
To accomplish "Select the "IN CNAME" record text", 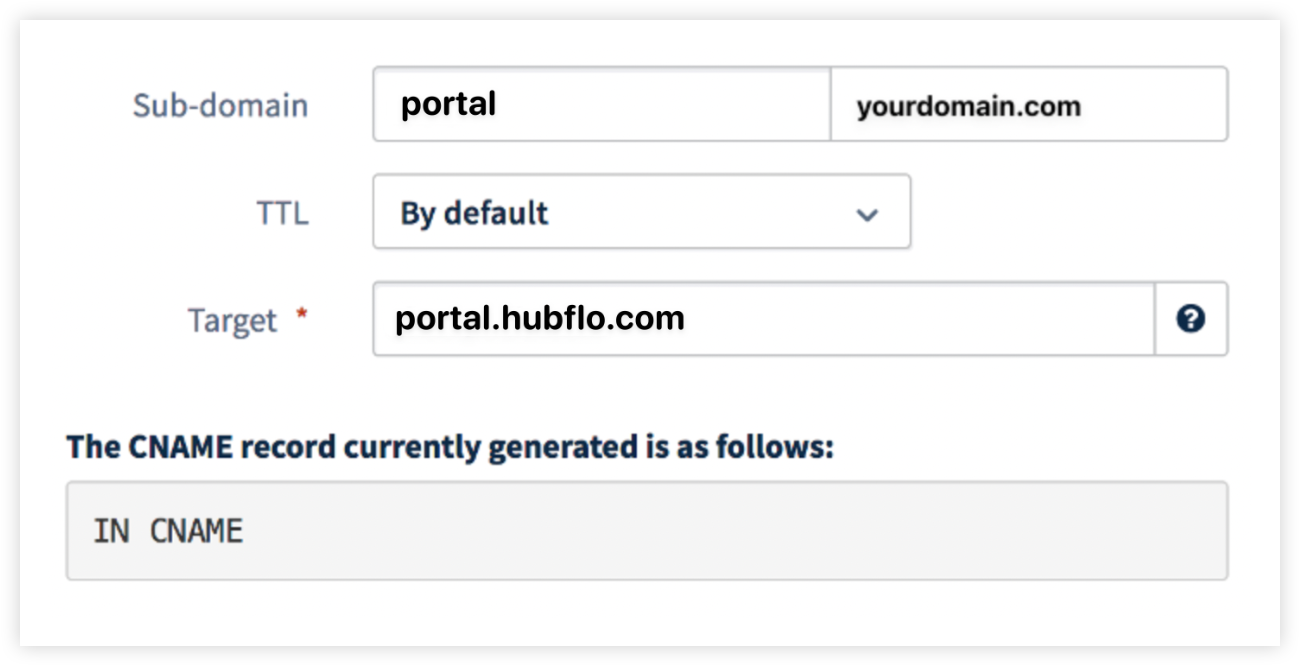I will (168, 531).
